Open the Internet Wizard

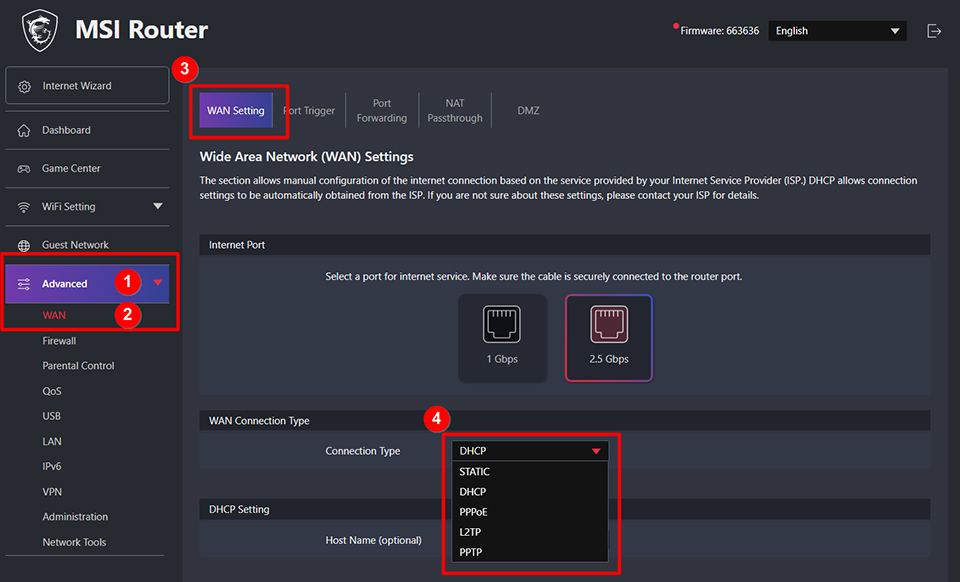(87, 86)
